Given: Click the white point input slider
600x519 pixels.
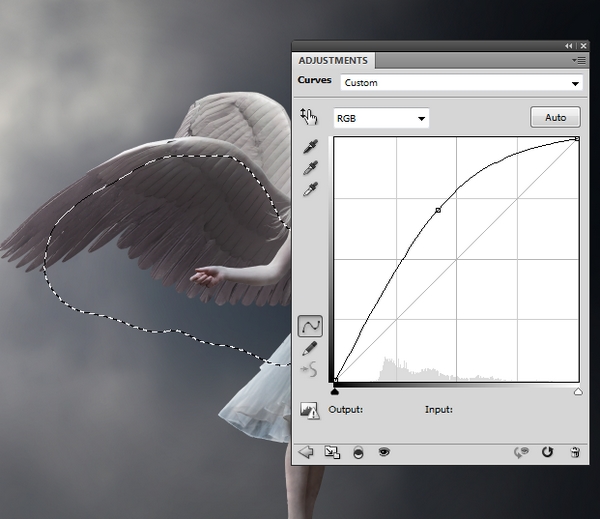Looking at the screenshot, I should tap(578, 392).
